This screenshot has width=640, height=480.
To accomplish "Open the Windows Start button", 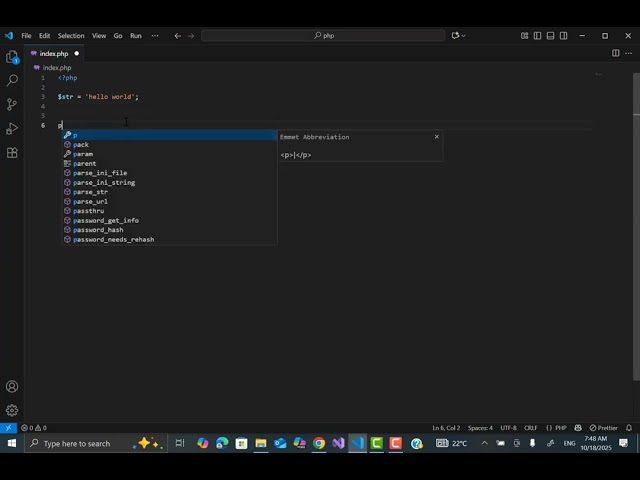I will coord(11,443).
